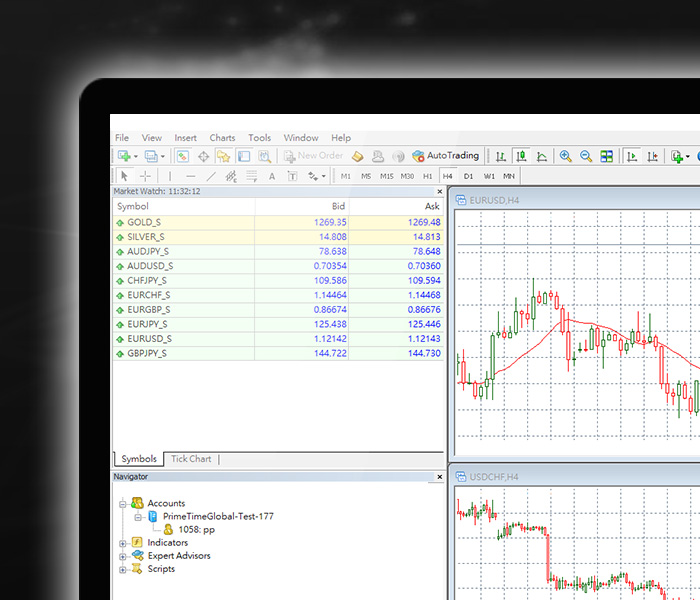This screenshot has width=700, height=600.
Task: Switch to candlestick chart display
Action: tap(521, 156)
